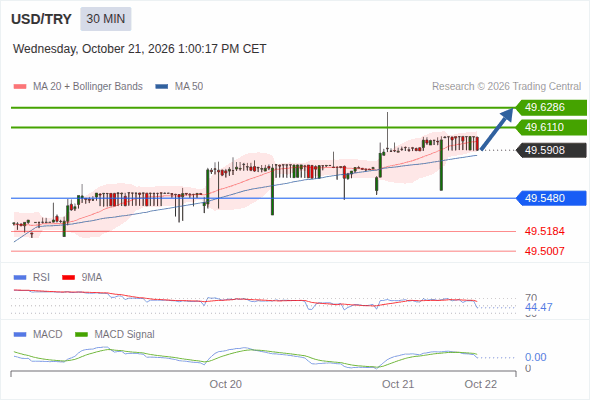Click the date and time line
This screenshot has height=400, width=590.
[140, 49]
